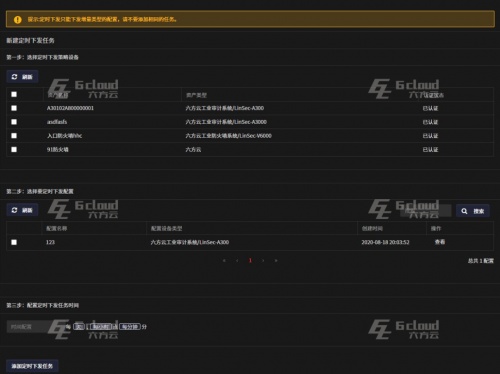Image resolution: width=500 pixels, height=374 pixels.
Task: Select page 1 in the pagination
Action: (x=250, y=261)
